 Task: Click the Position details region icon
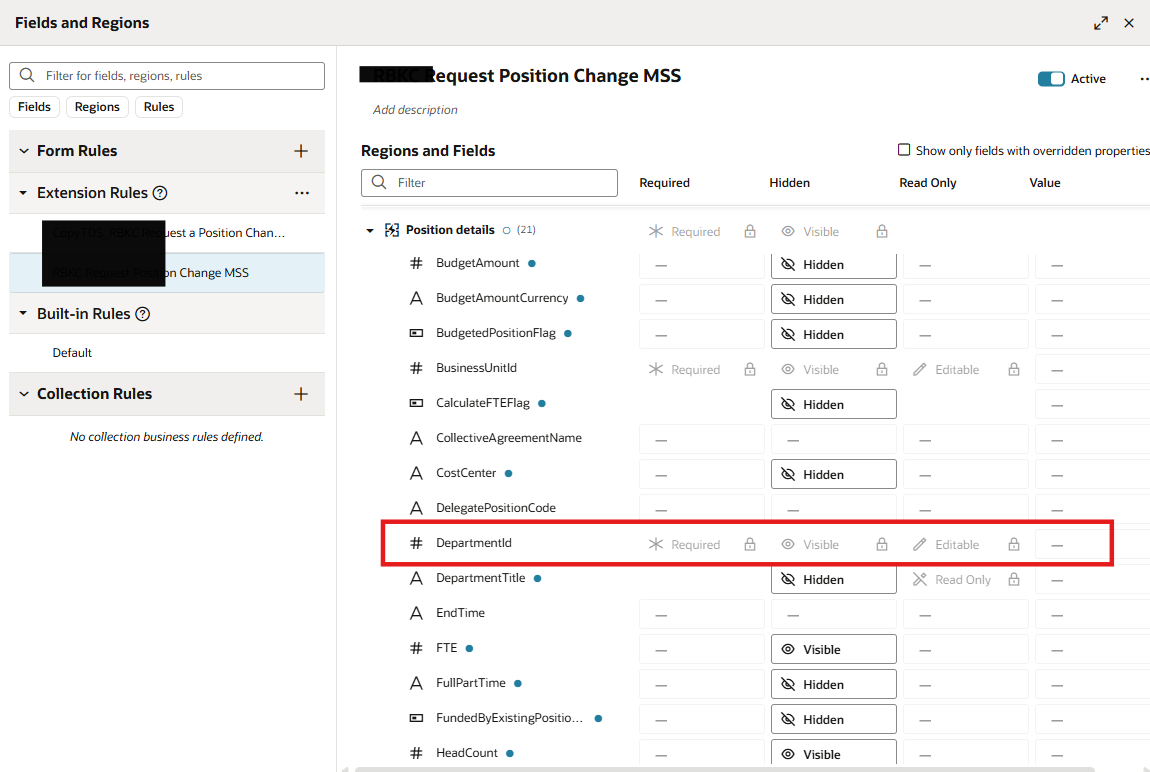[x=392, y=230]
